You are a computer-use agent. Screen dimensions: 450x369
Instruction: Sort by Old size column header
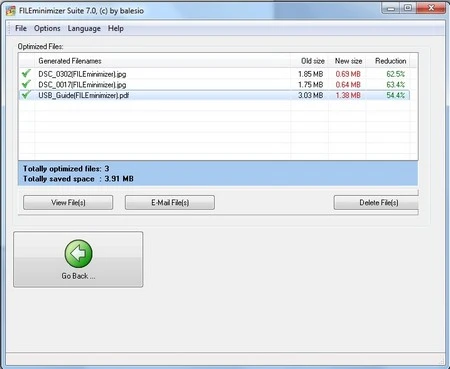coord(310,61)
